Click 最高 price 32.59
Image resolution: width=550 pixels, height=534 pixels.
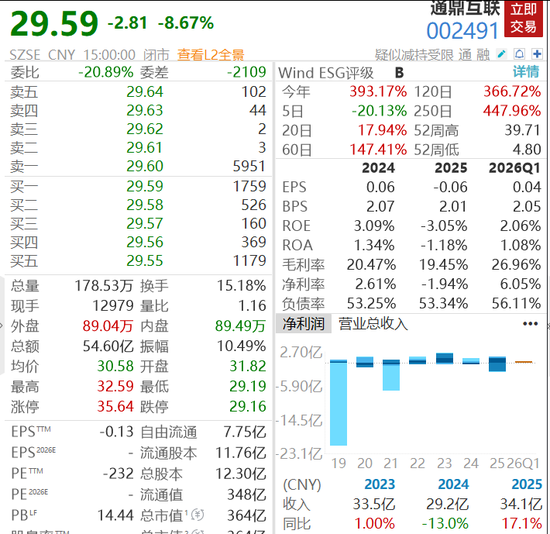115,386
